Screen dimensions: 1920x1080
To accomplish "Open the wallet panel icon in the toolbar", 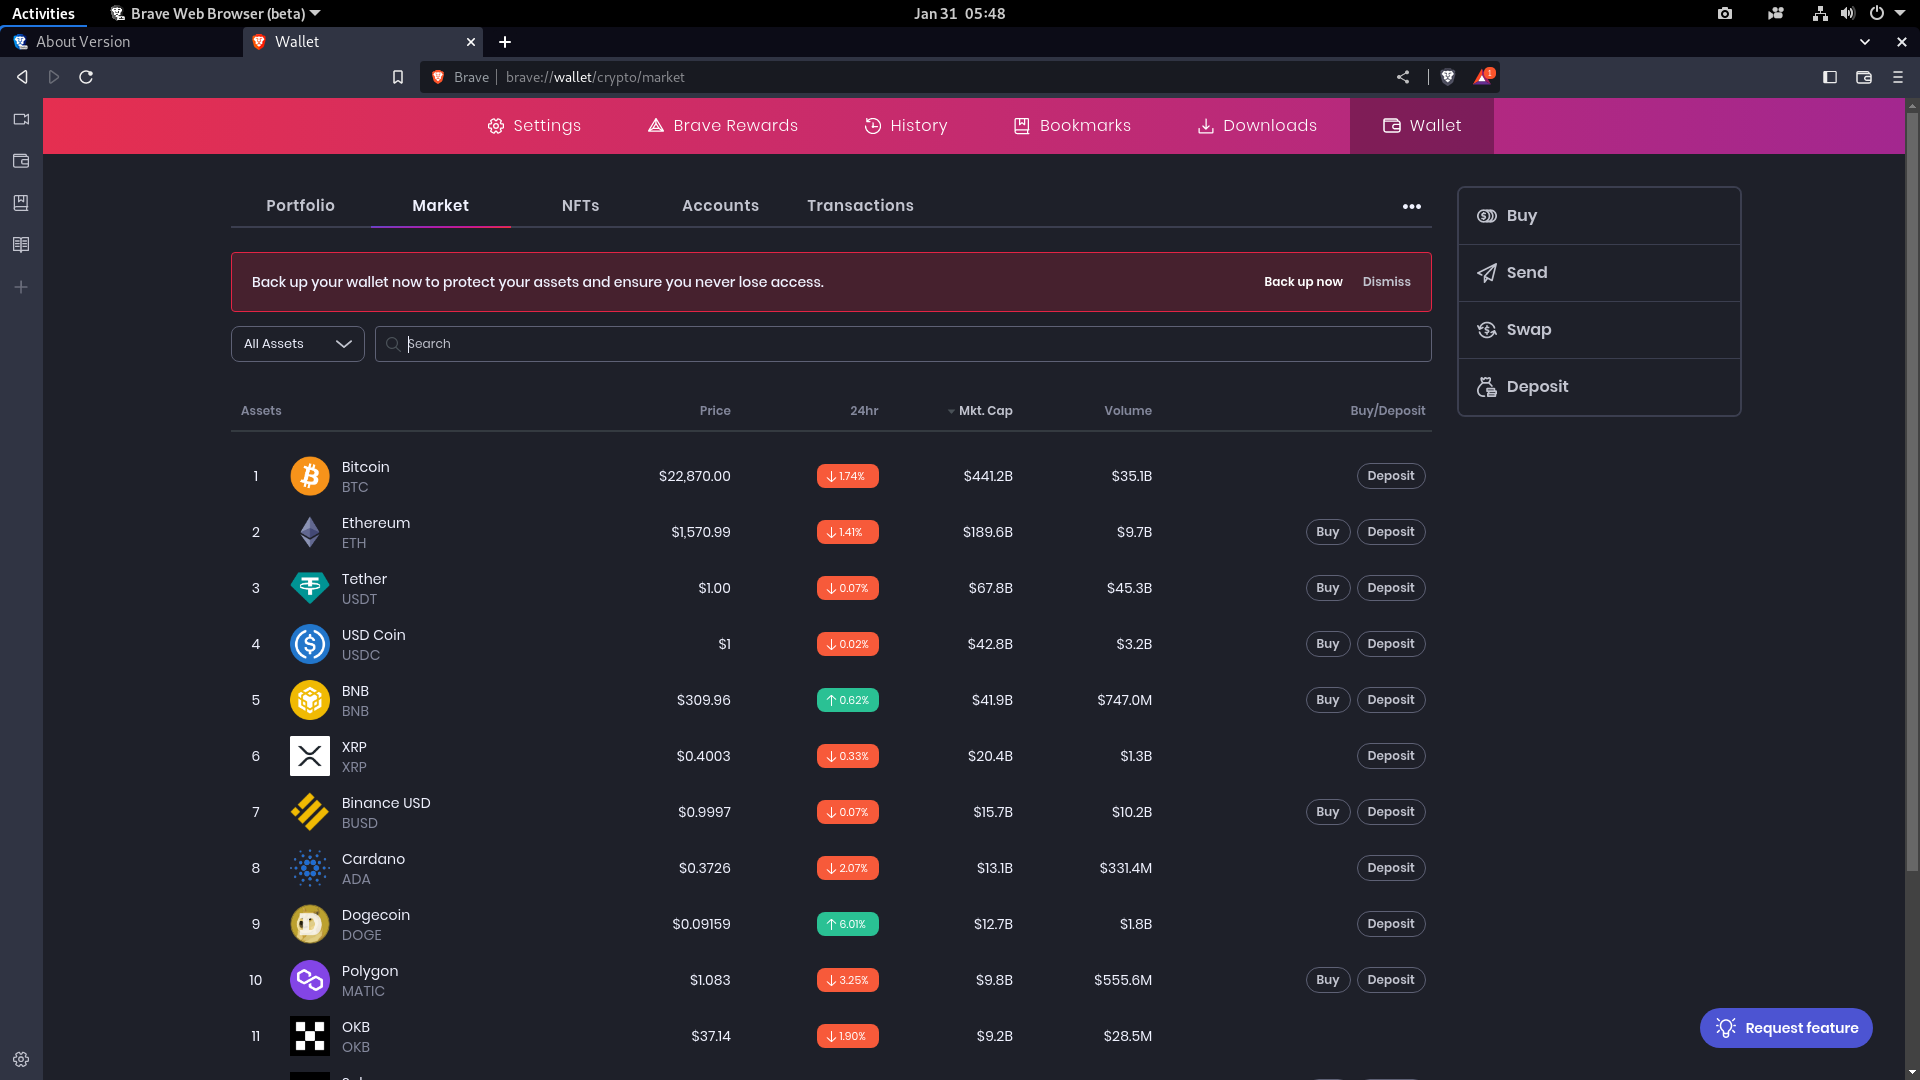I will pyautogui.click(x=1864, y=77).
